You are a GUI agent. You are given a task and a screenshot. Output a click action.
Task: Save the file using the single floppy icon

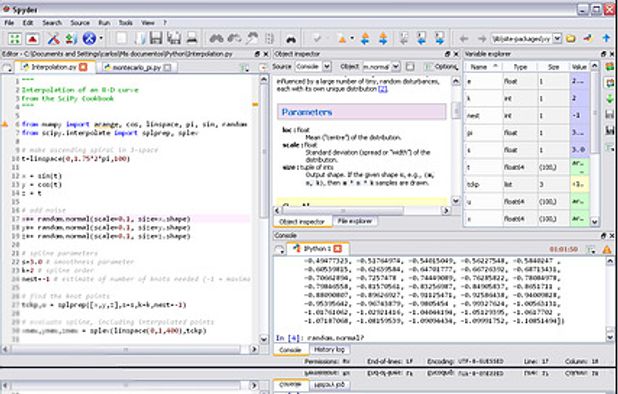coord(156,38)
